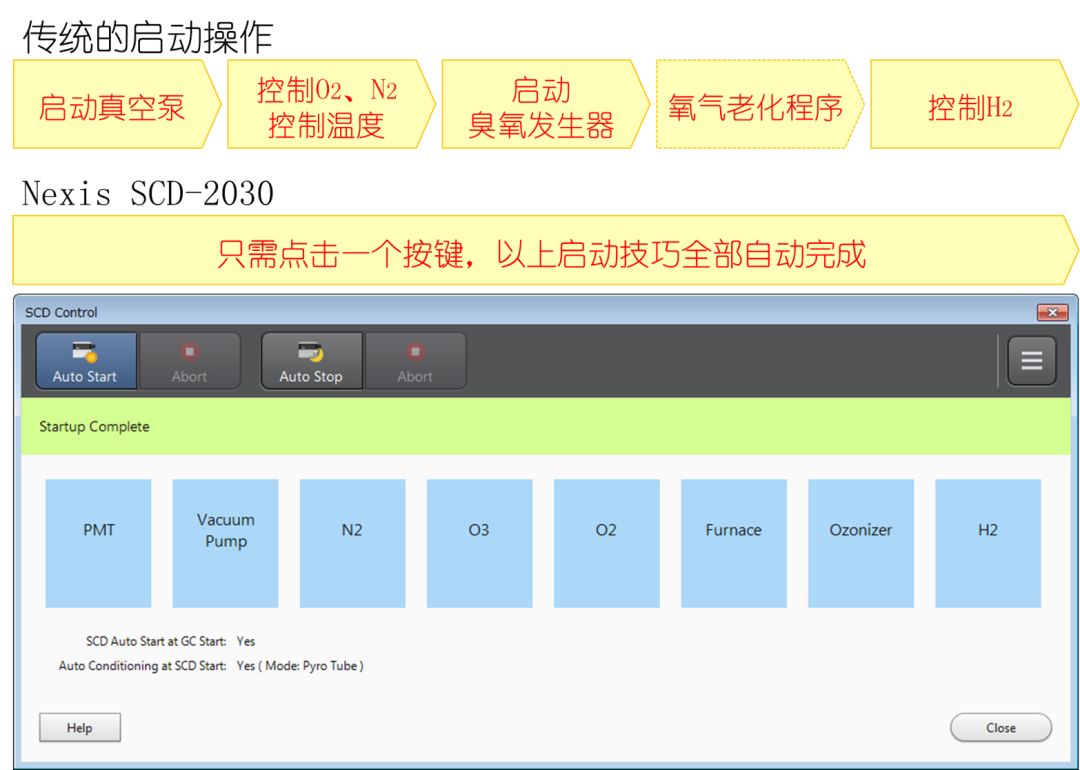Click the 控制H2 step arrow
1080x770 pixels.
coord(970,105)
